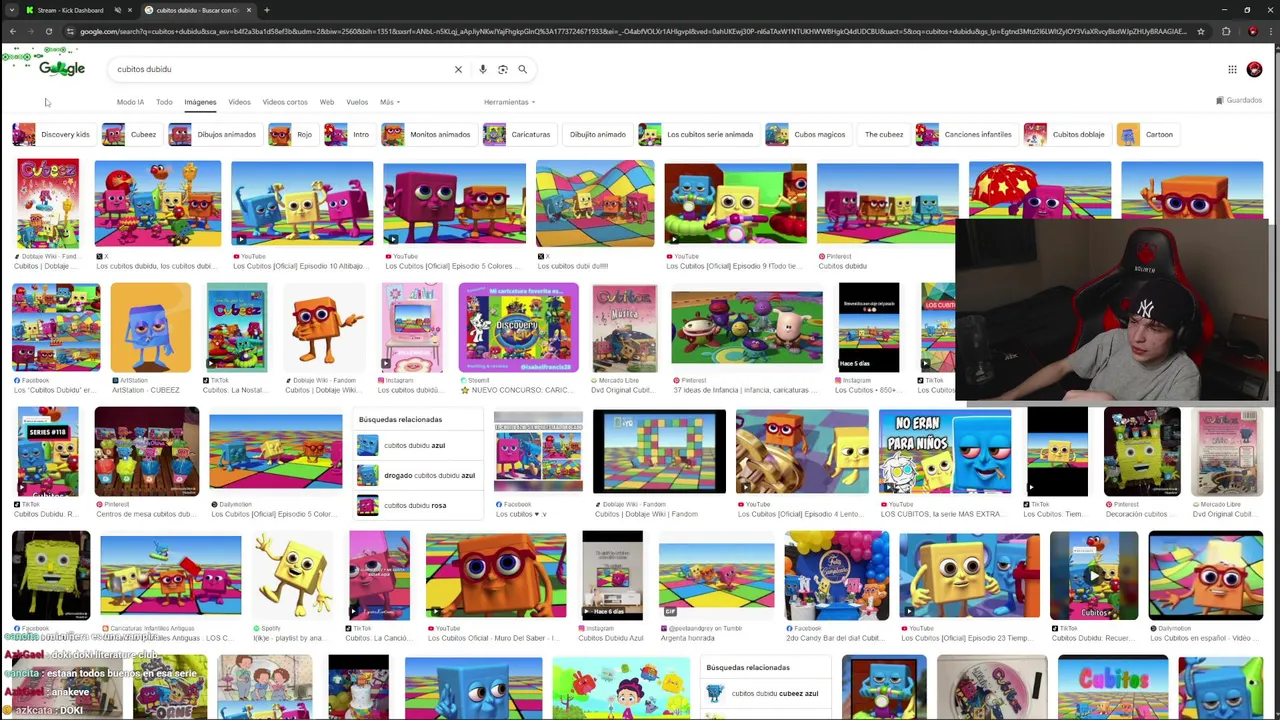Select the Rojo filter chip
Image resolution: width=1280 pixels, height=720 pixels.
[292, 134]
